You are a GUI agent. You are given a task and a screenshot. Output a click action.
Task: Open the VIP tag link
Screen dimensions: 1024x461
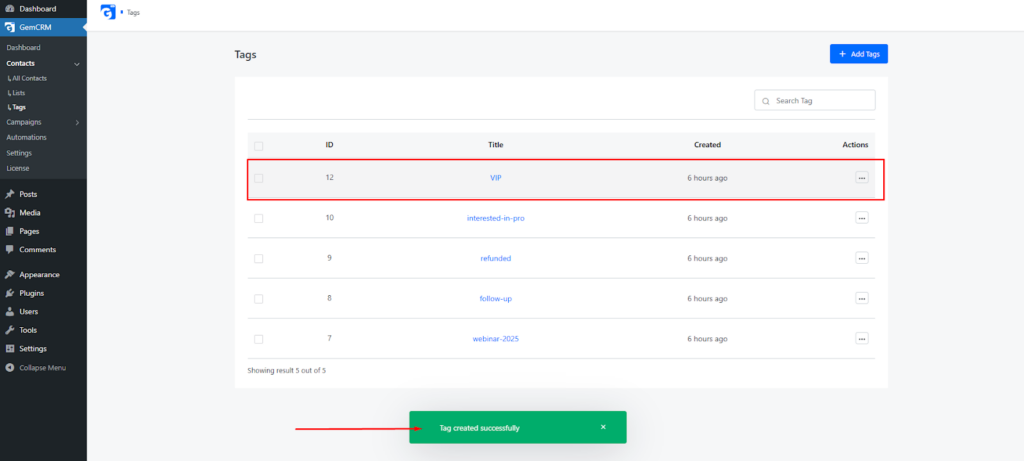[496, 178]
